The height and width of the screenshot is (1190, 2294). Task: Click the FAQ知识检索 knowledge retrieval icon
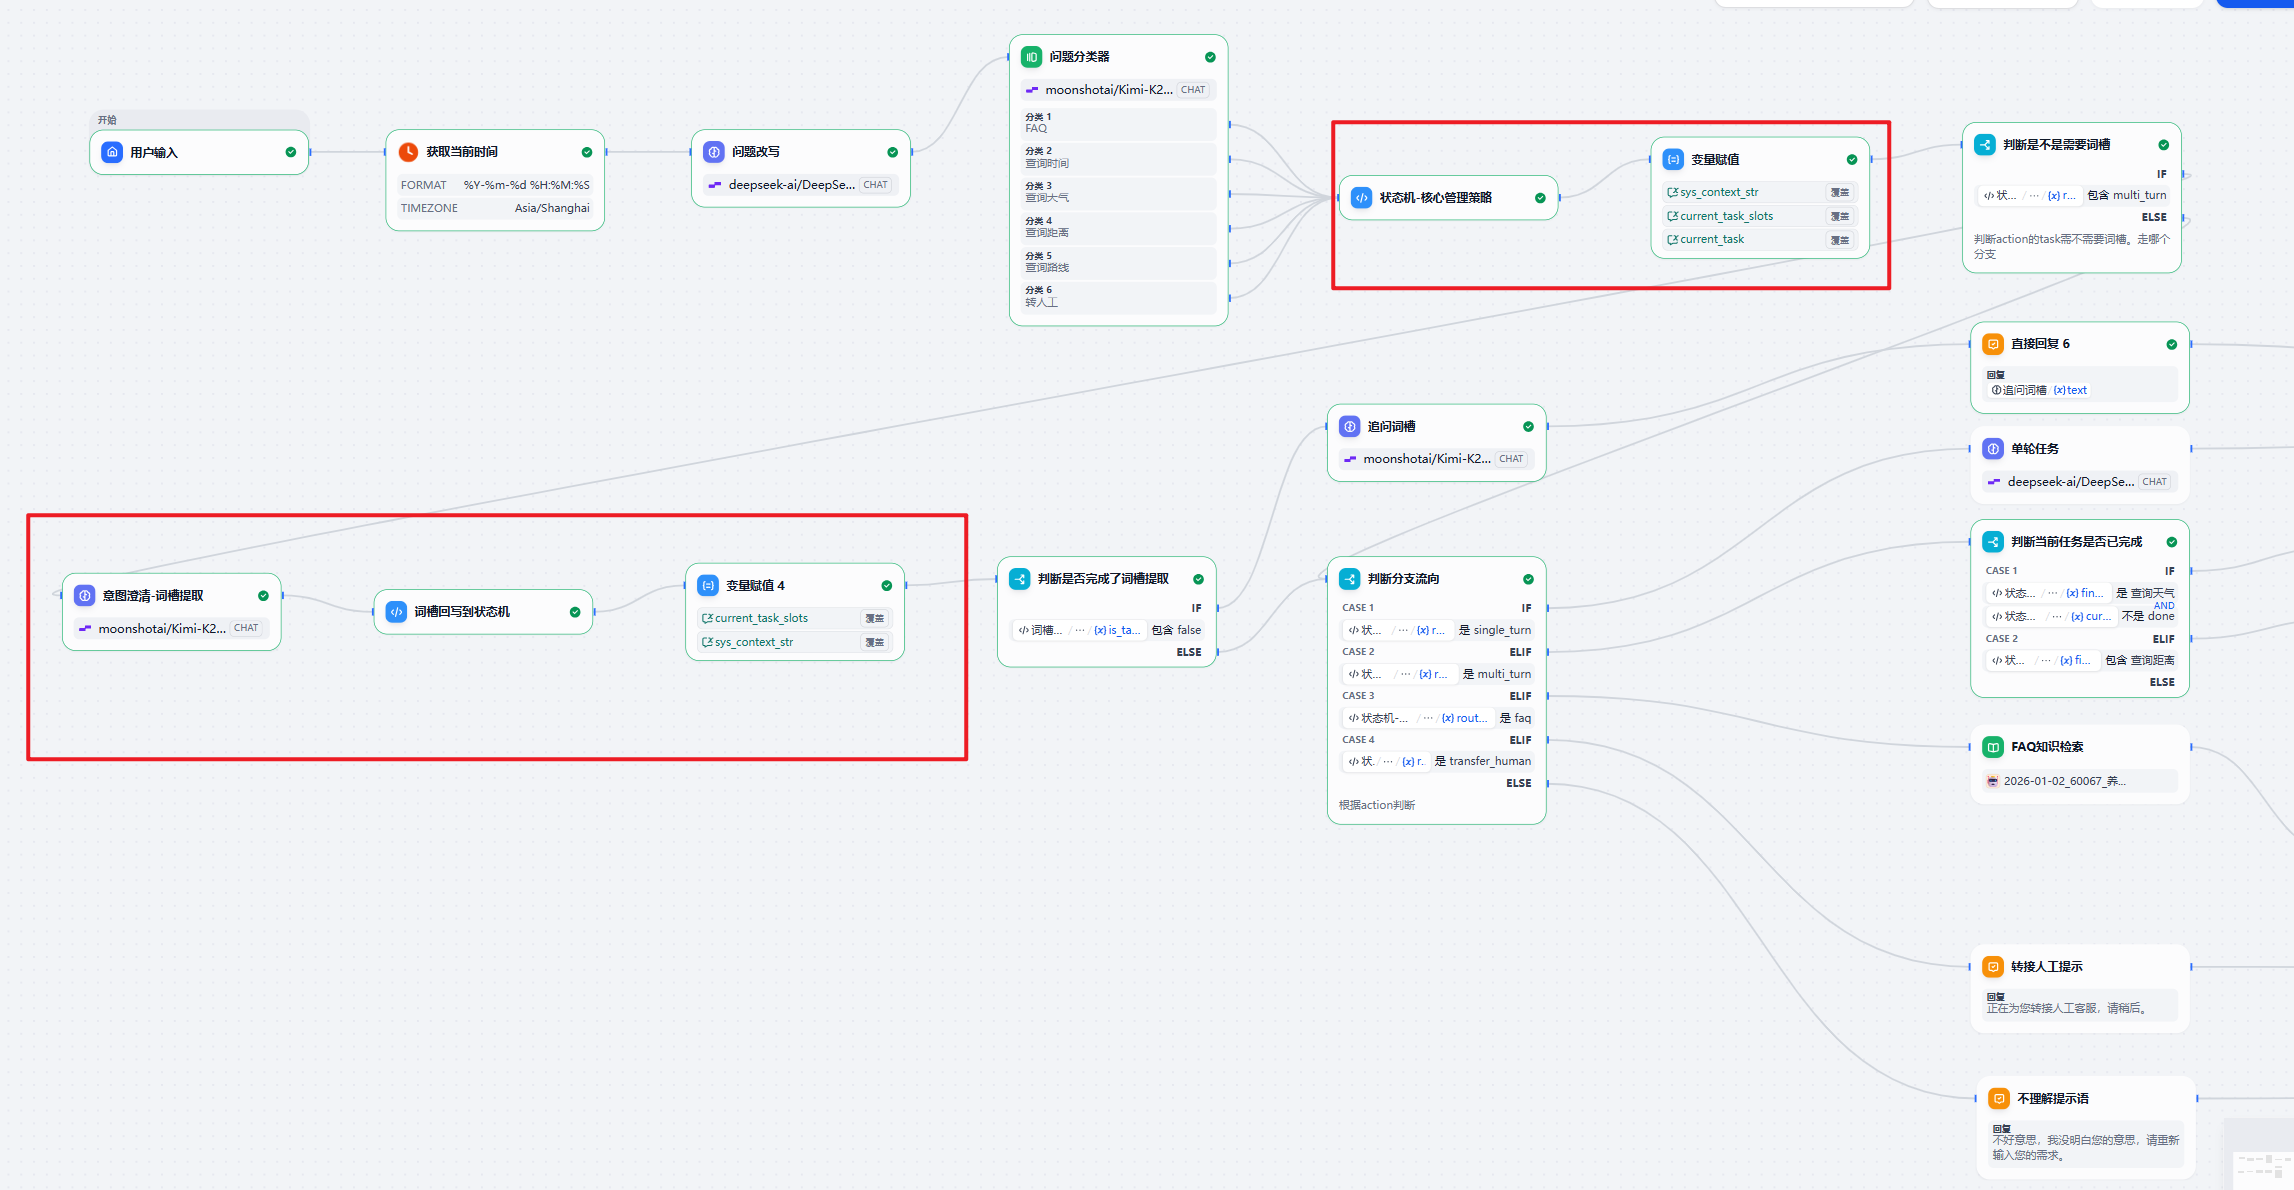coord(1993,747)
